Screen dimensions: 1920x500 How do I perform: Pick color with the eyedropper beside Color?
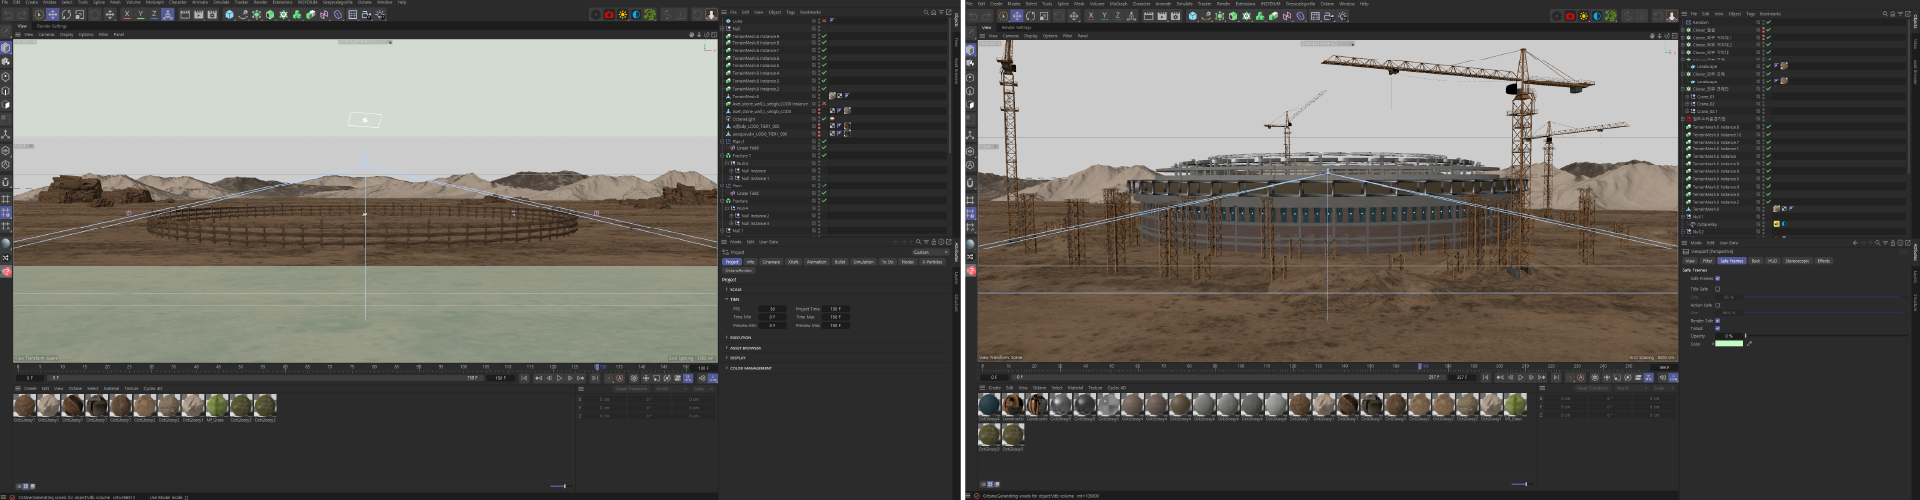tap(1749, 343)
